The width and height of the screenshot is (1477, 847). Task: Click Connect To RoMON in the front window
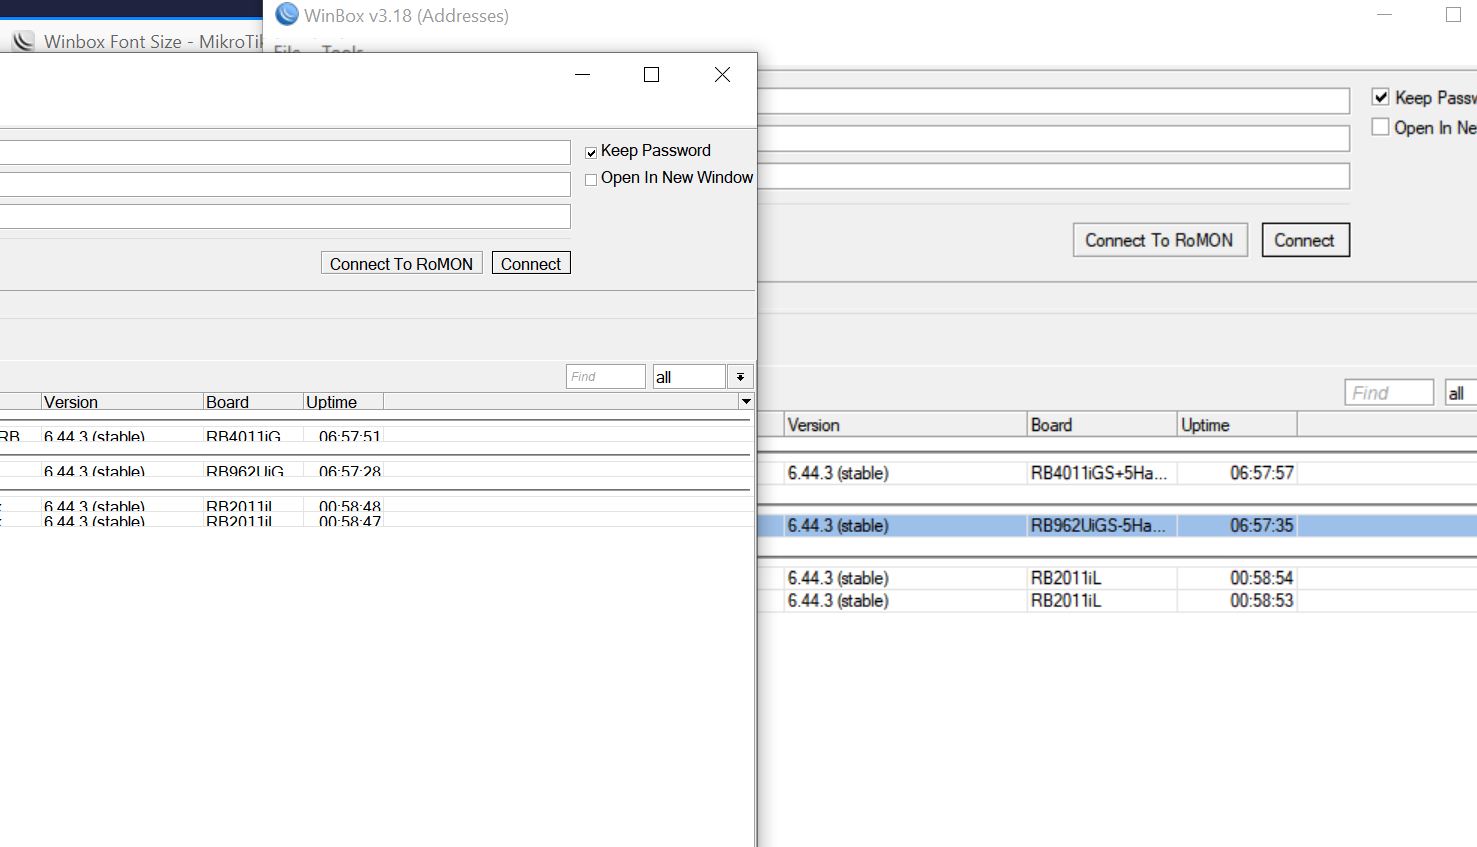402,263
